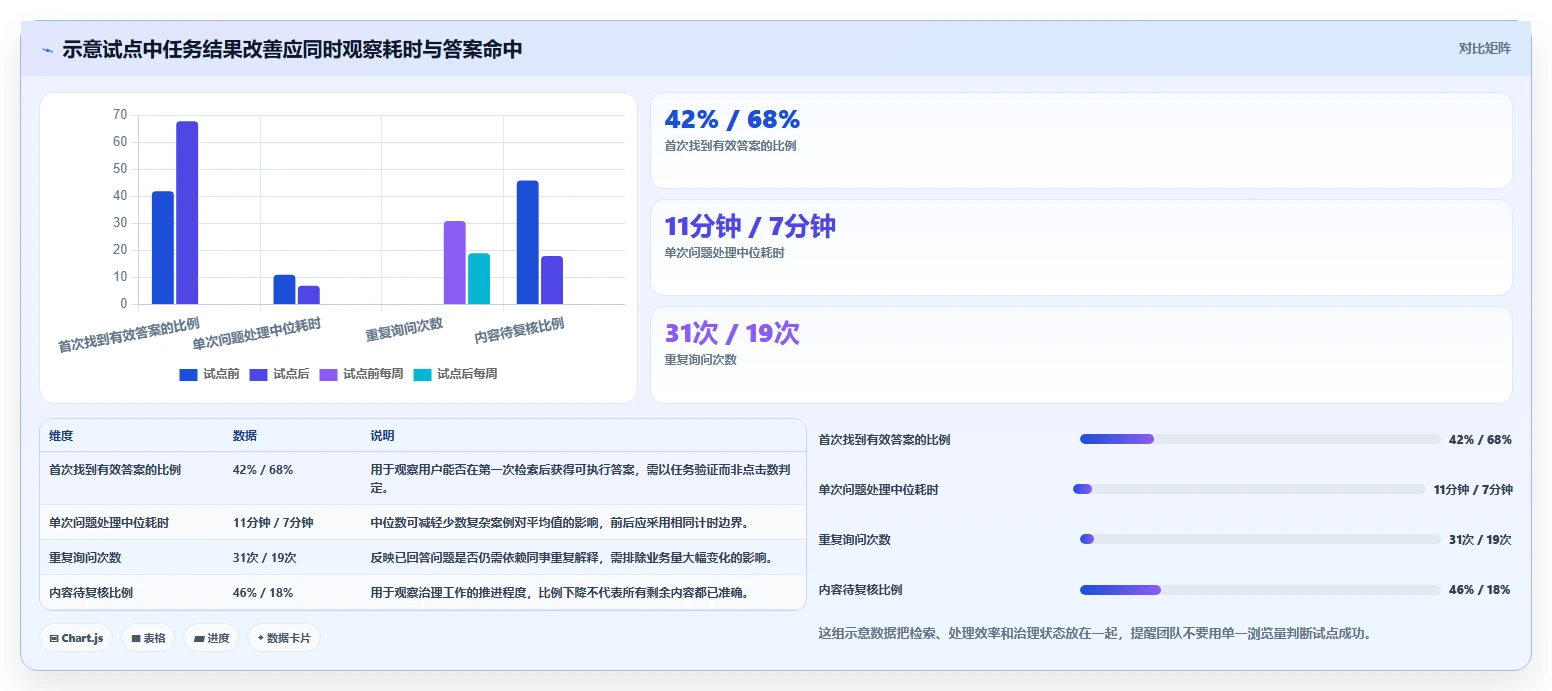The width and height of the screenshot is (1552, 691).
Task: Open the 对比矩阵 label in the header
Action: point(1484,48)
